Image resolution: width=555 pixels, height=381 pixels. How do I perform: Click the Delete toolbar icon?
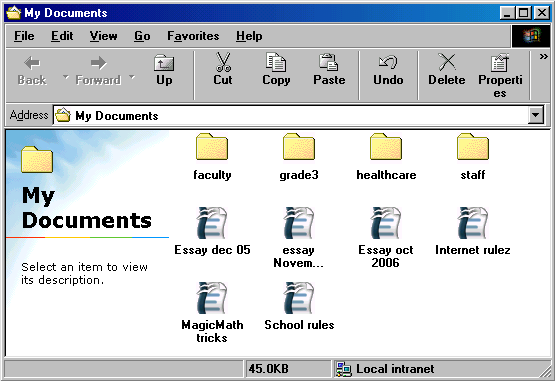(x=447, y=62)
